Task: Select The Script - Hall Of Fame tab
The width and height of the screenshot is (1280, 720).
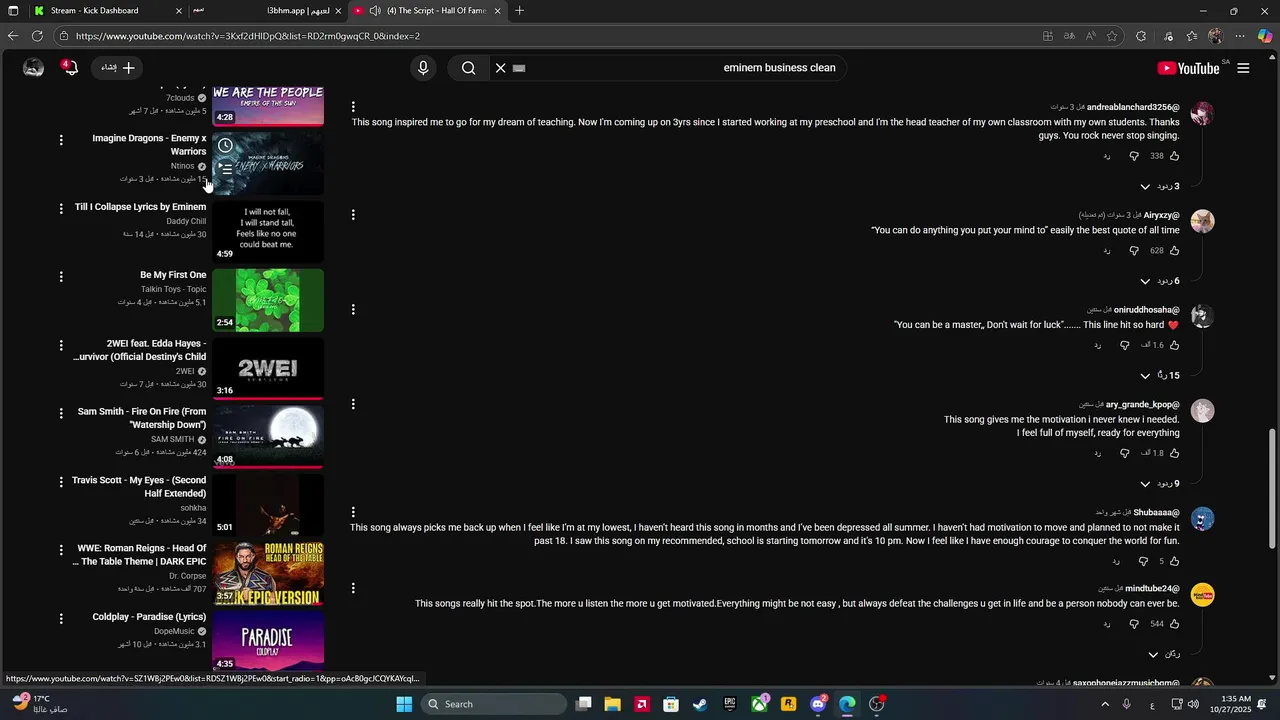Action: point(427,11)
